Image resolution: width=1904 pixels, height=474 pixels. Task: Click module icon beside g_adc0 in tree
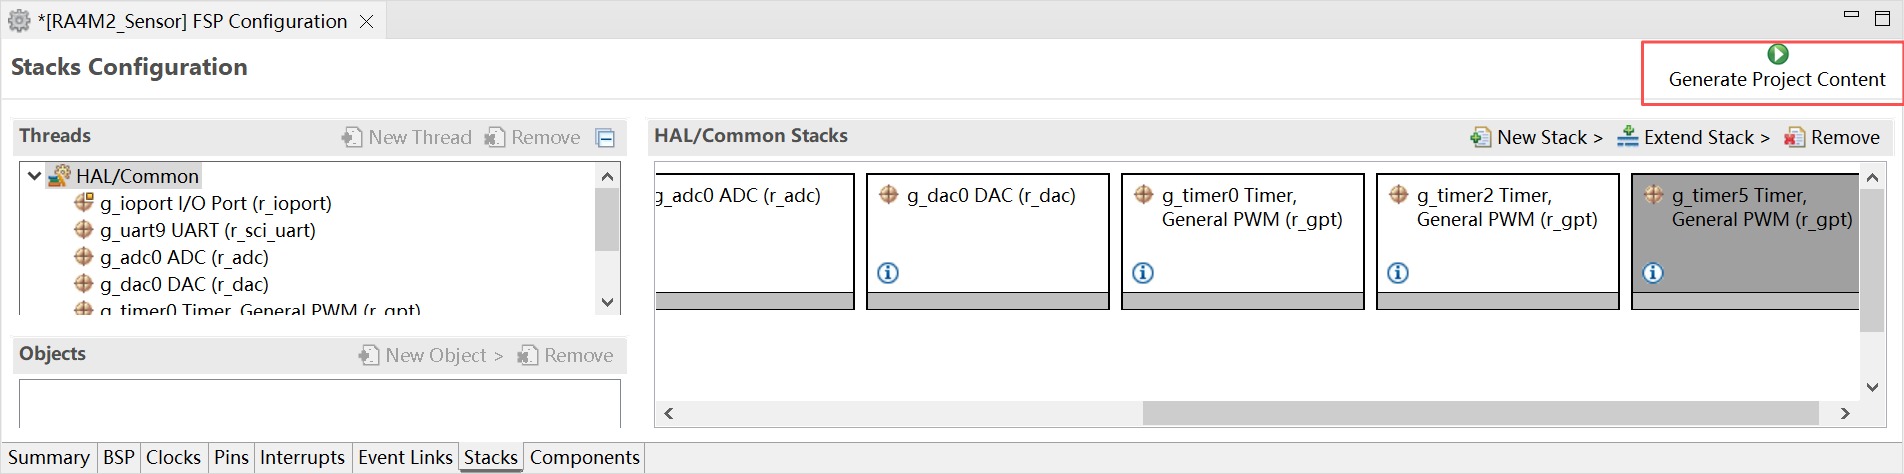pos(84,256)
